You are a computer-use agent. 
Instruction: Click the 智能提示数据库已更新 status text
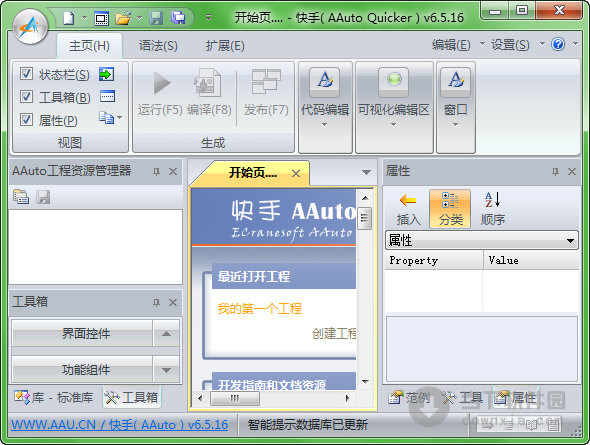307,425
